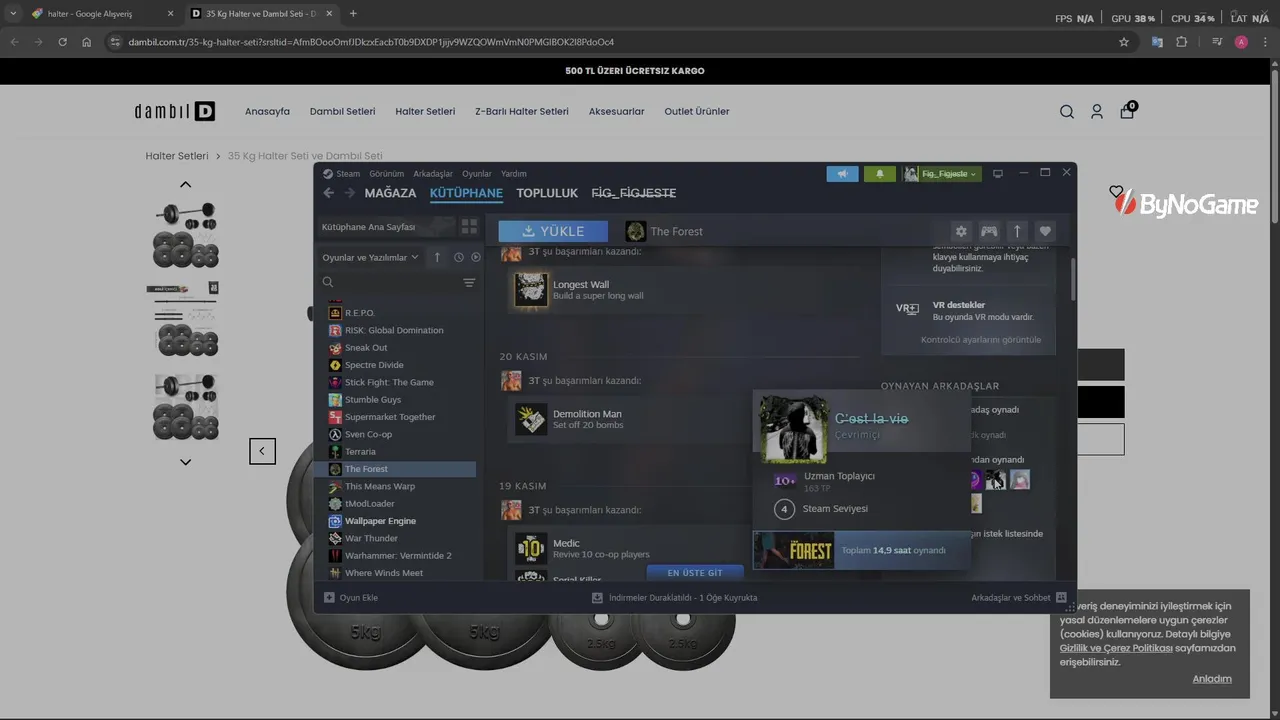
Task: Click the Demolition Man achievement icon
Action: pos(531,419)
